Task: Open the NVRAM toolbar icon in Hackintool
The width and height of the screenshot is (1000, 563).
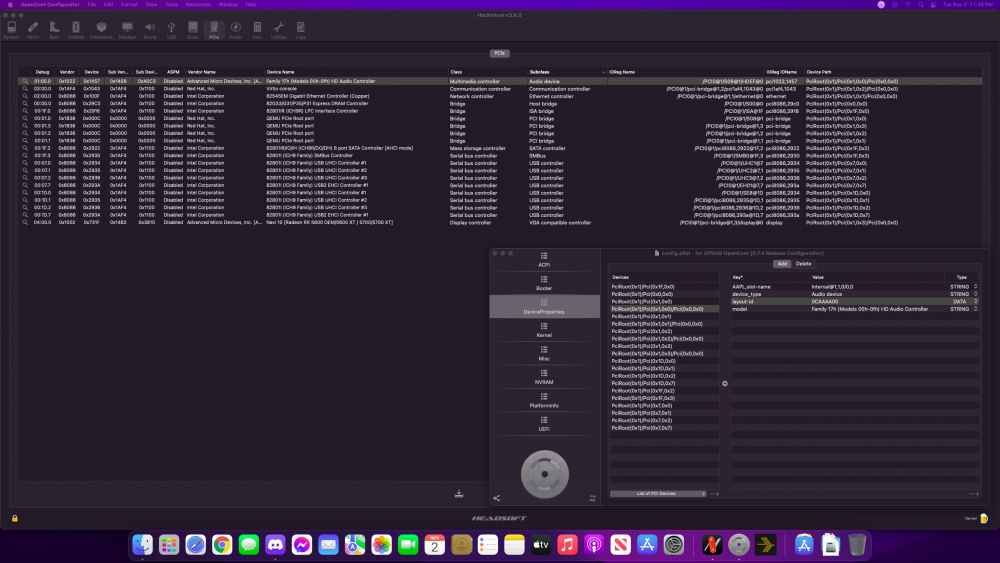Action: pyautogui.click(x=76, y=30)
